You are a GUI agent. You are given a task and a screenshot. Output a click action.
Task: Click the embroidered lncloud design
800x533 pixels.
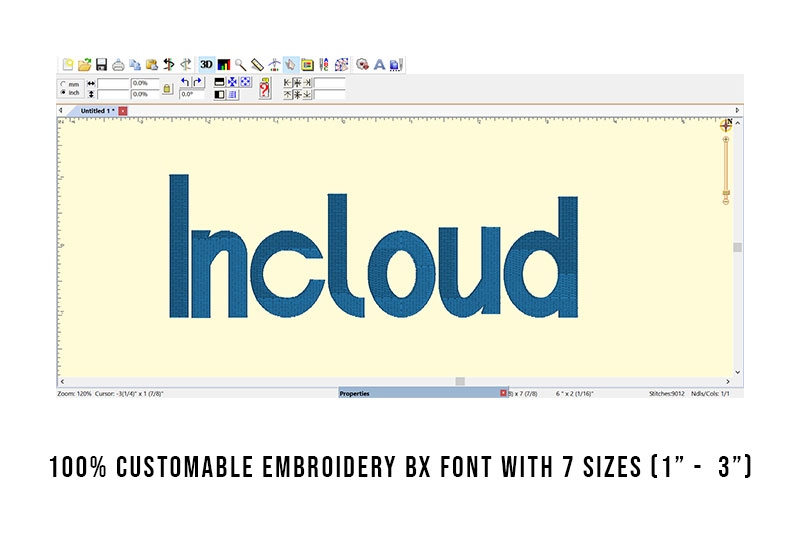[x=373, y=246]
